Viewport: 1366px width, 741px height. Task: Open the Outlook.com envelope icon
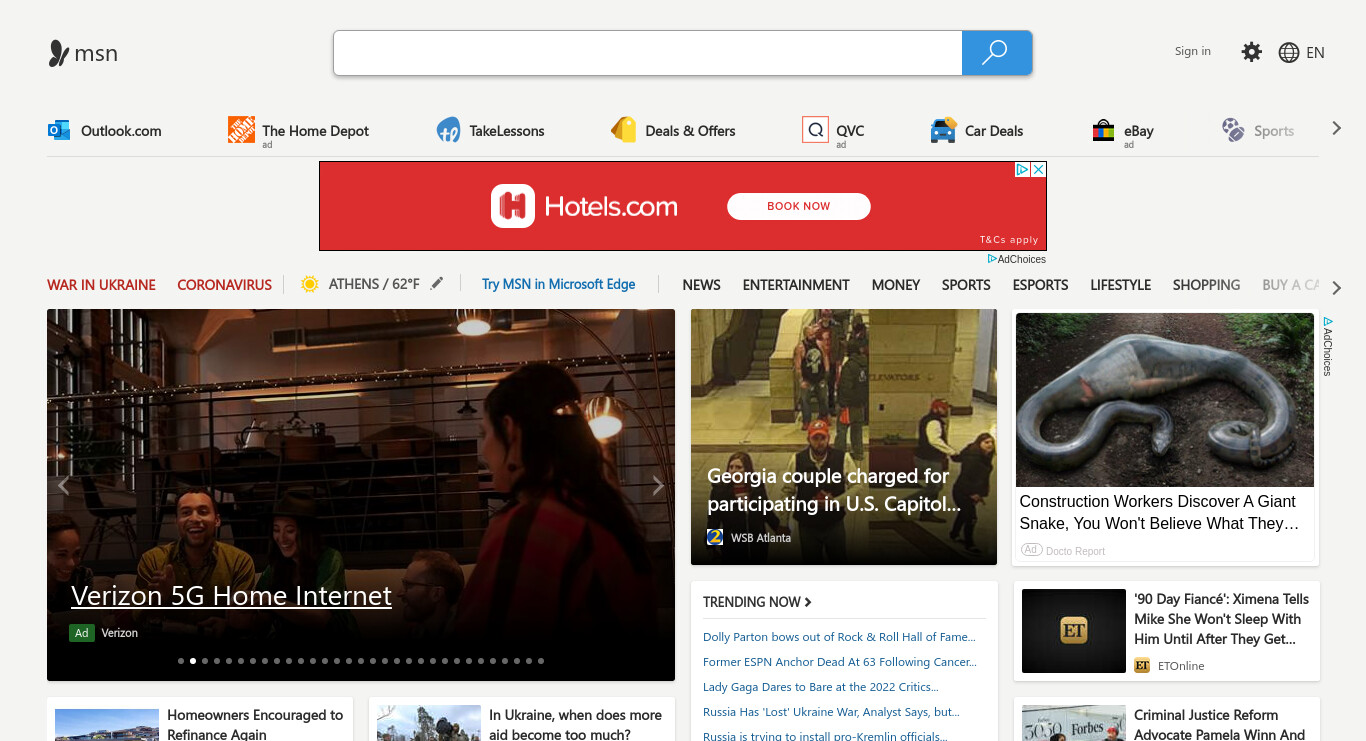59,130
